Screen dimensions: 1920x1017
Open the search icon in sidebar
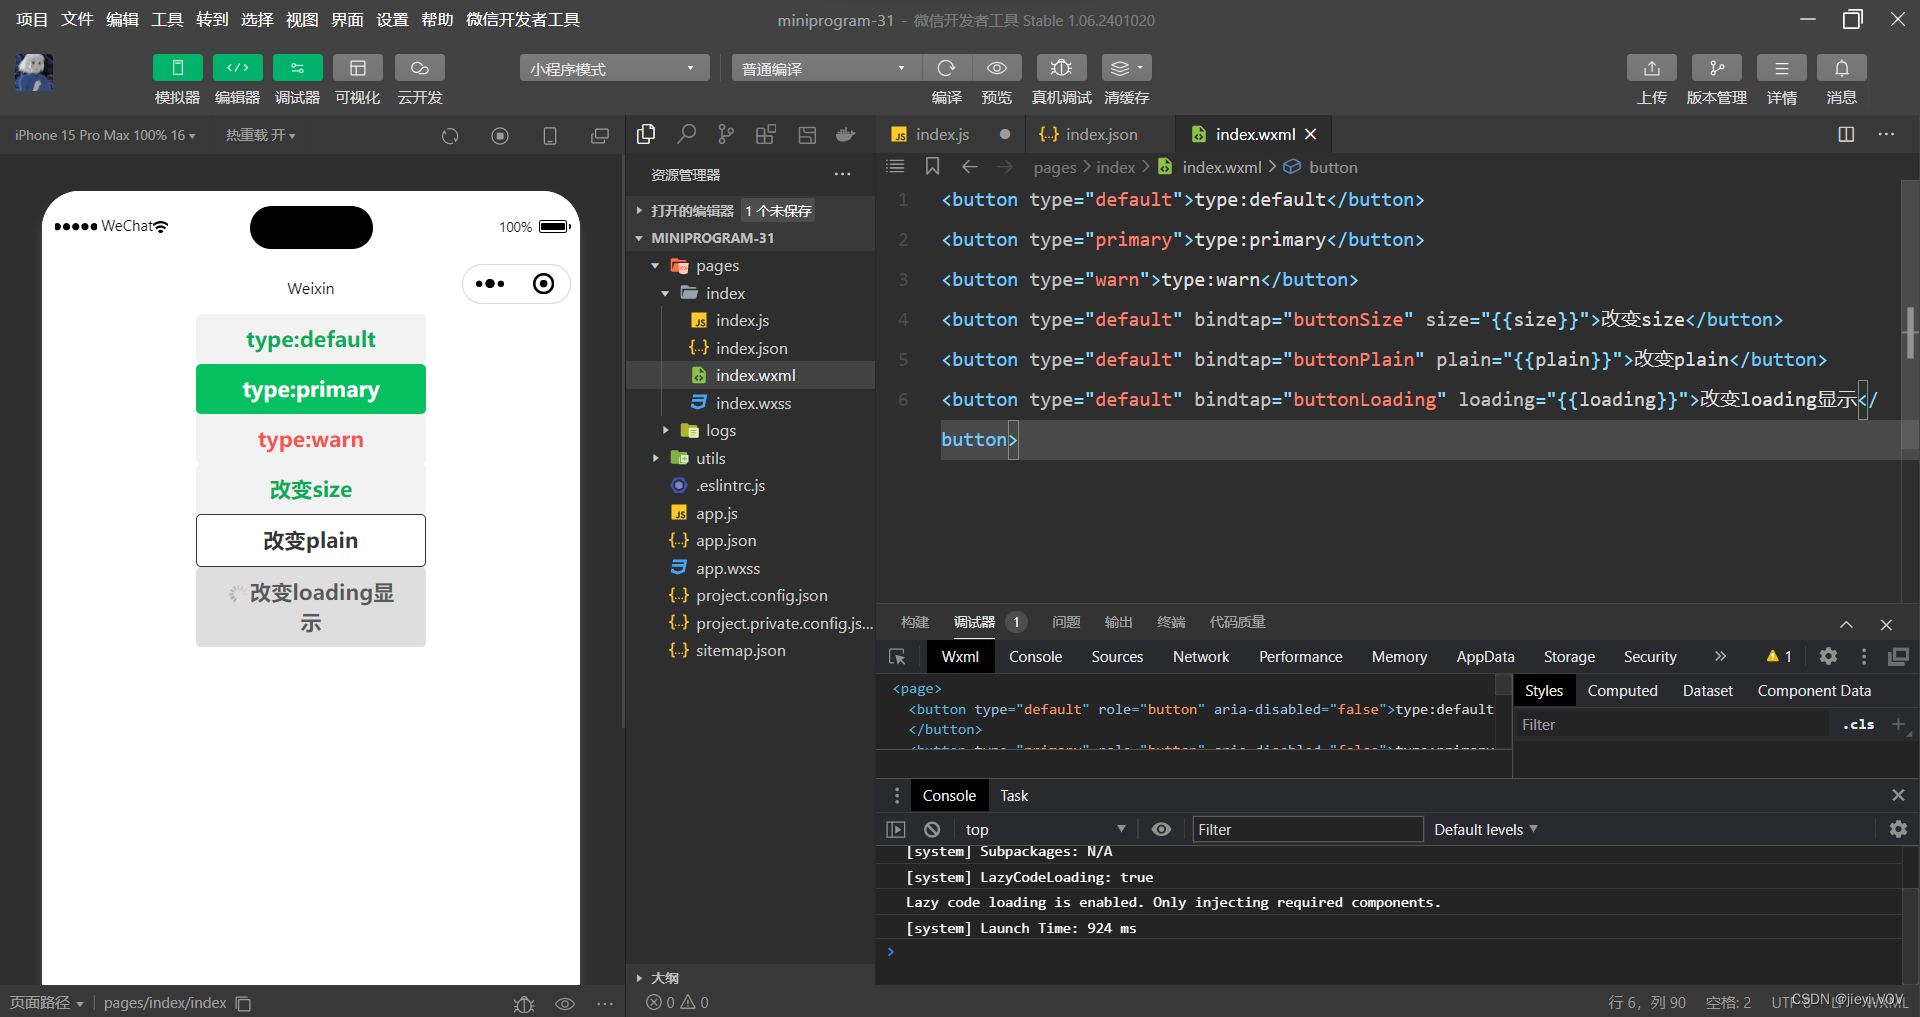(x=686, y=134)
